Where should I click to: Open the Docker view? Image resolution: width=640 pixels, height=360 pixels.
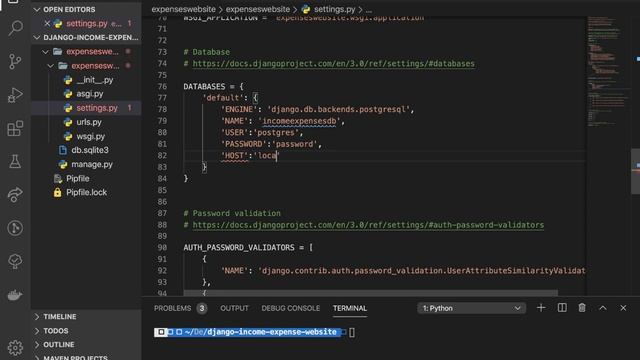point(15,295)
